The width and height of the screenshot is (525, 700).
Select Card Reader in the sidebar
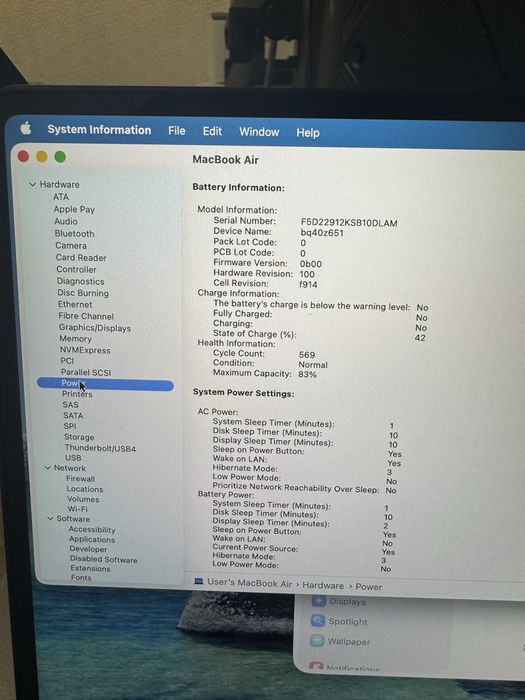(81, 258)
